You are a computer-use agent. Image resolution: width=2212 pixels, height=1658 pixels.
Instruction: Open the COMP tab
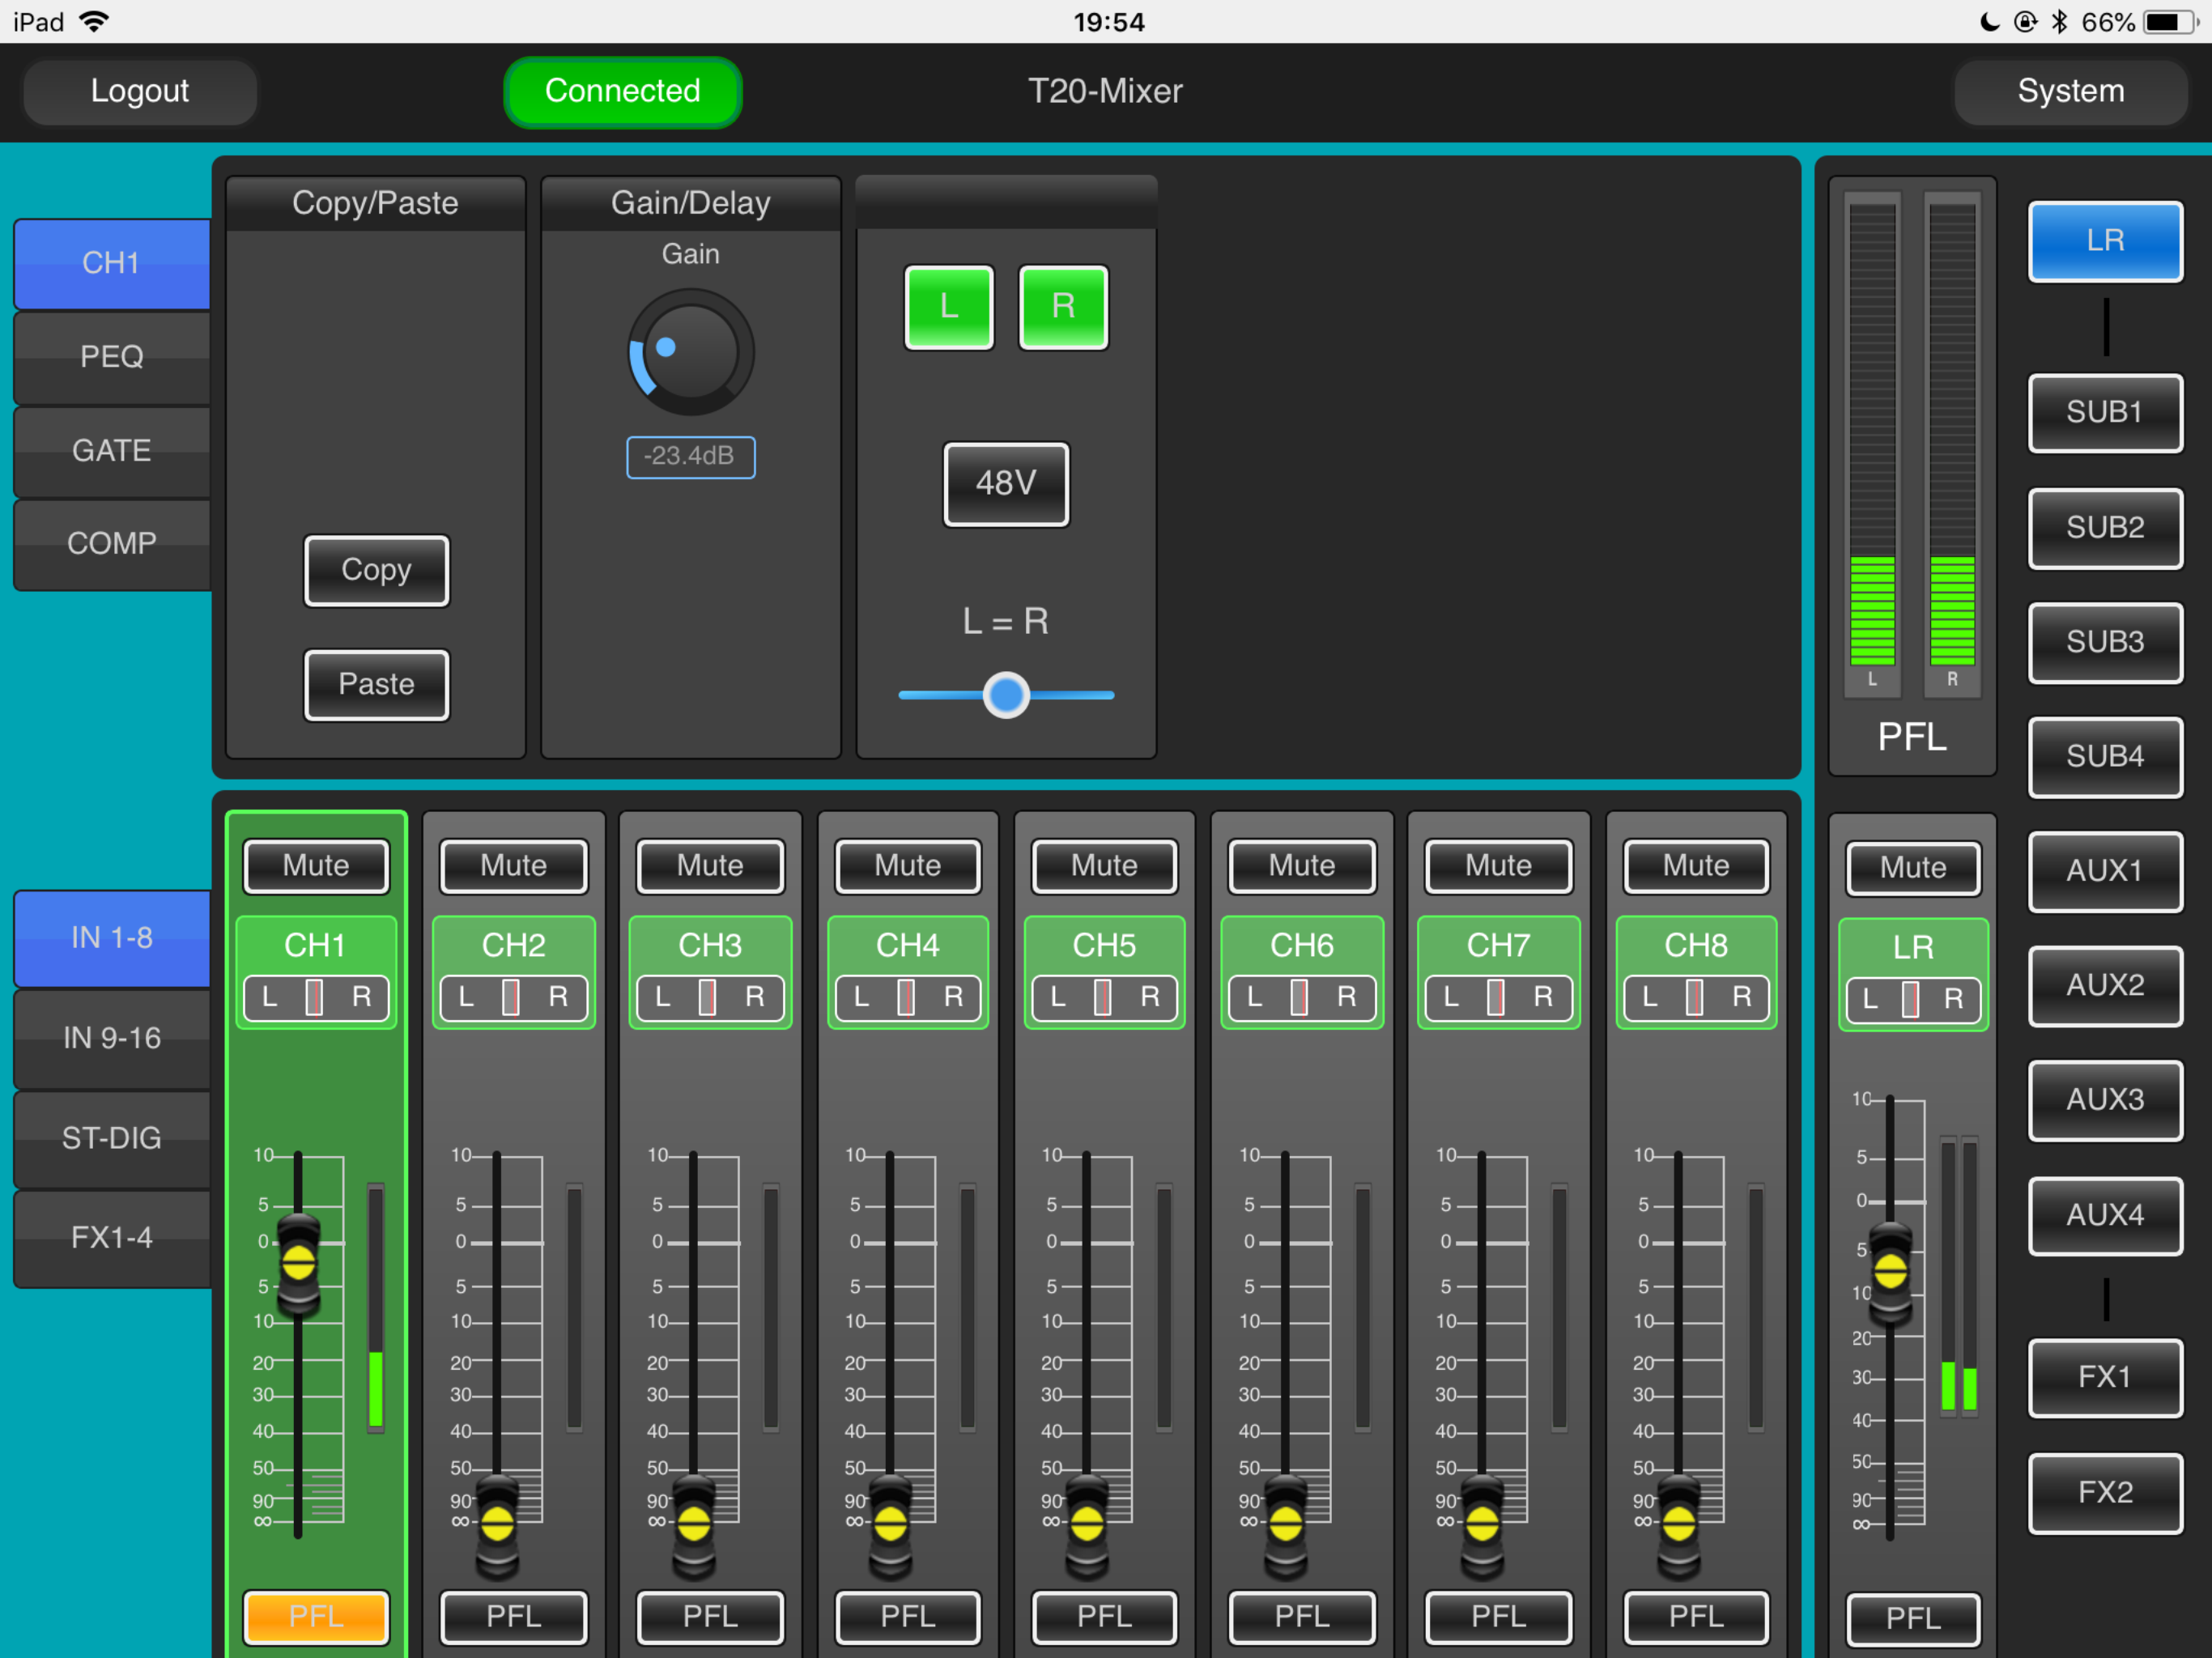(x=112, y=544)
